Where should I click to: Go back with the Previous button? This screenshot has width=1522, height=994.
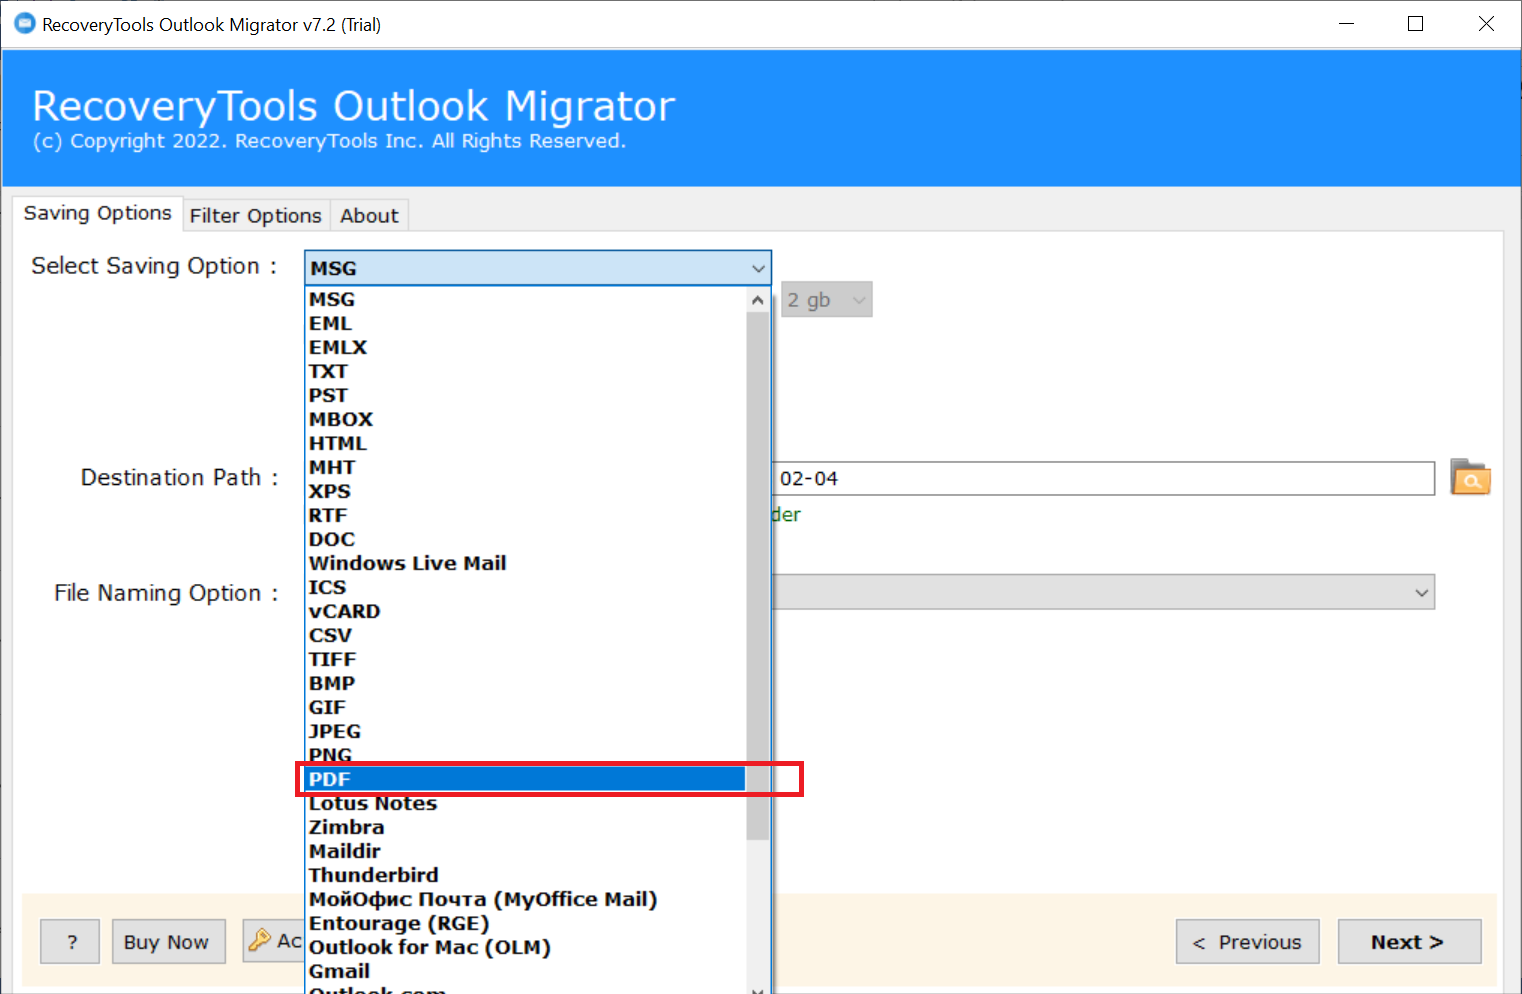coord(1247,941)
